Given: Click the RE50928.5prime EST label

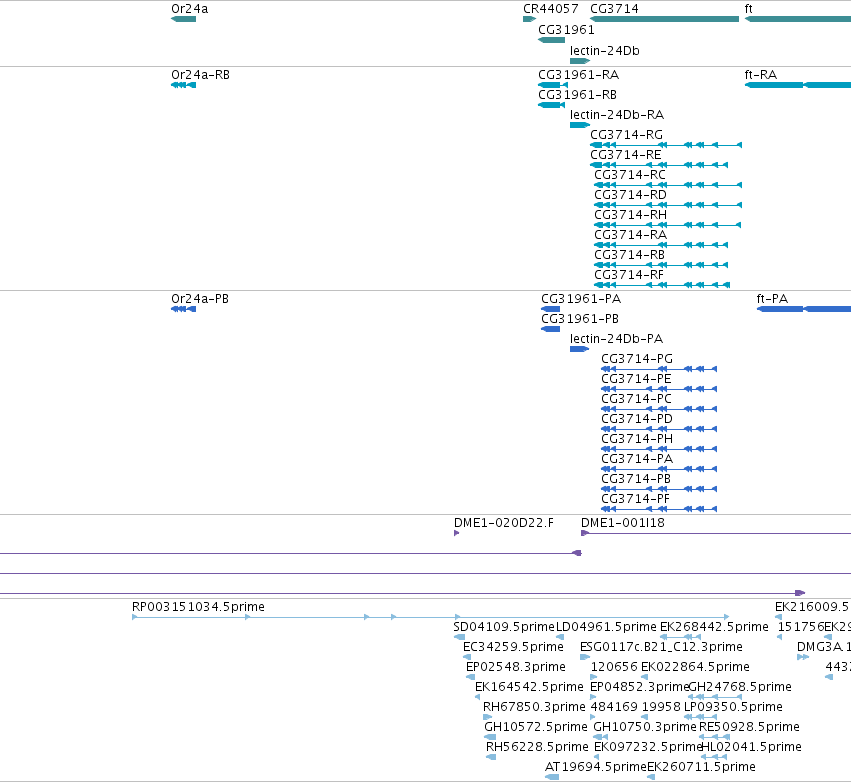Looking at the screenshot, I should (749, 728).
